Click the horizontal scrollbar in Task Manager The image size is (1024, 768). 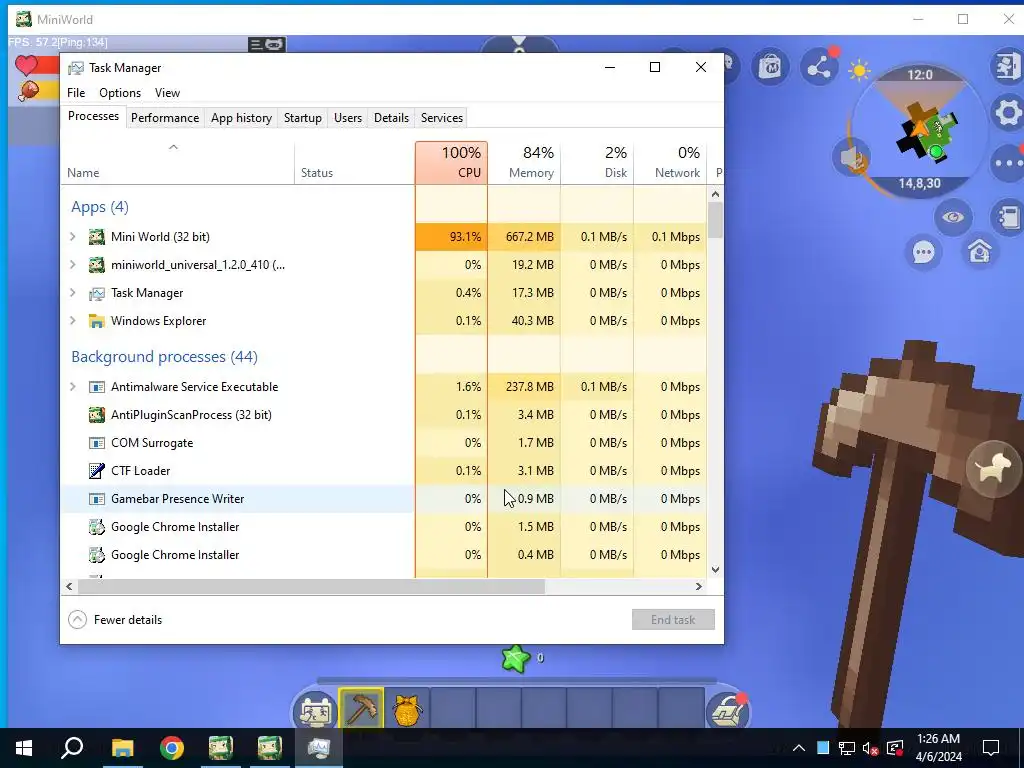tap(311, 586)
